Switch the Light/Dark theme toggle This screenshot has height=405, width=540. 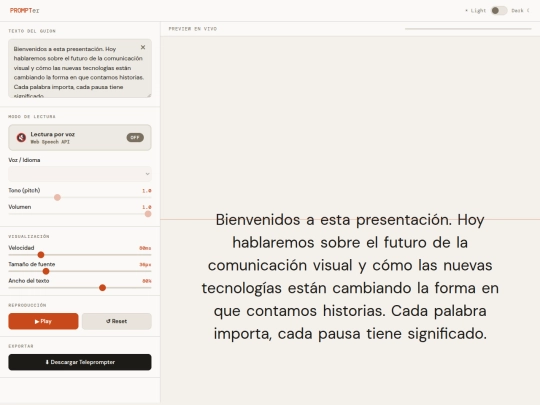coord(499,11)
